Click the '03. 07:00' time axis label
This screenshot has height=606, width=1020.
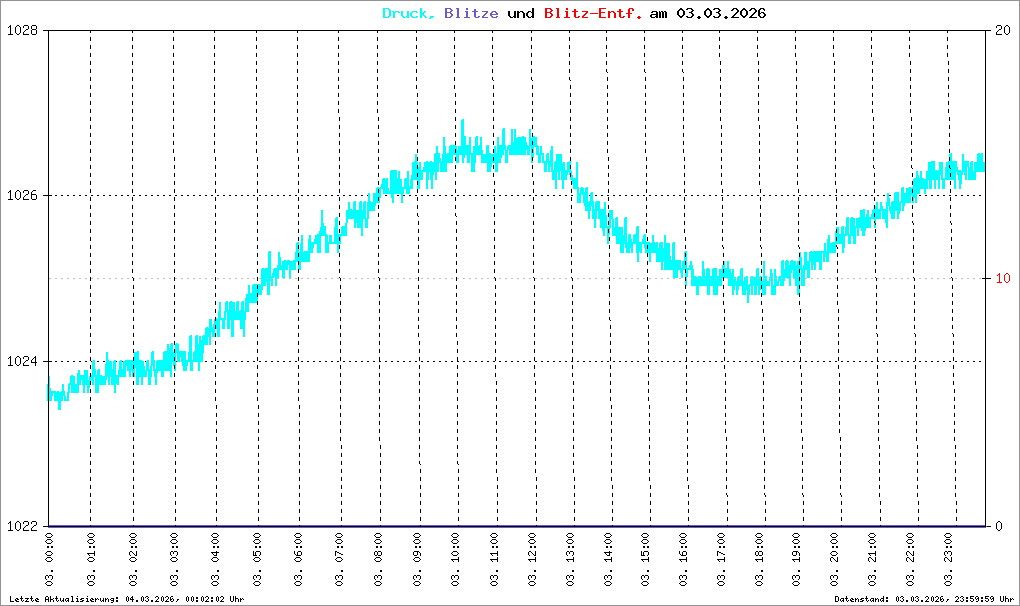coord(339,560)
